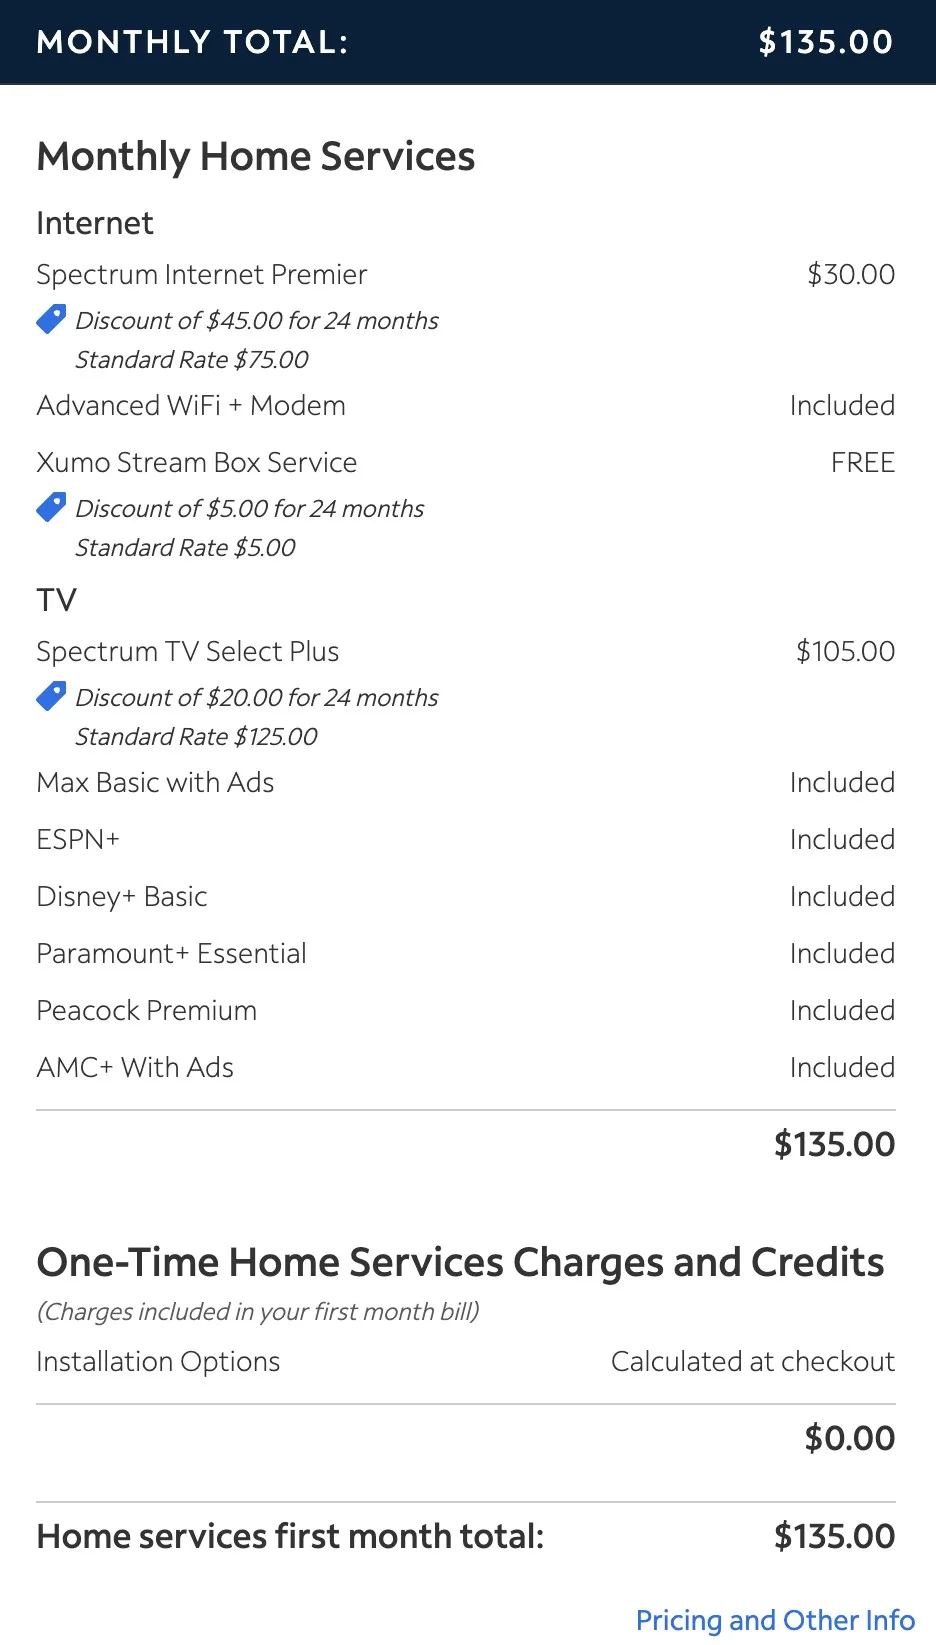Select the Paramount+ Essential entry
This screenshot has height=1645, width=936.
point(171,953)
